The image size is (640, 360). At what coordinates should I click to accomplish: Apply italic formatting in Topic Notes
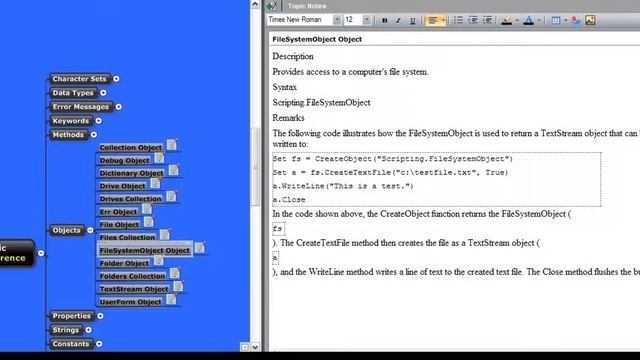pos(398,20)
